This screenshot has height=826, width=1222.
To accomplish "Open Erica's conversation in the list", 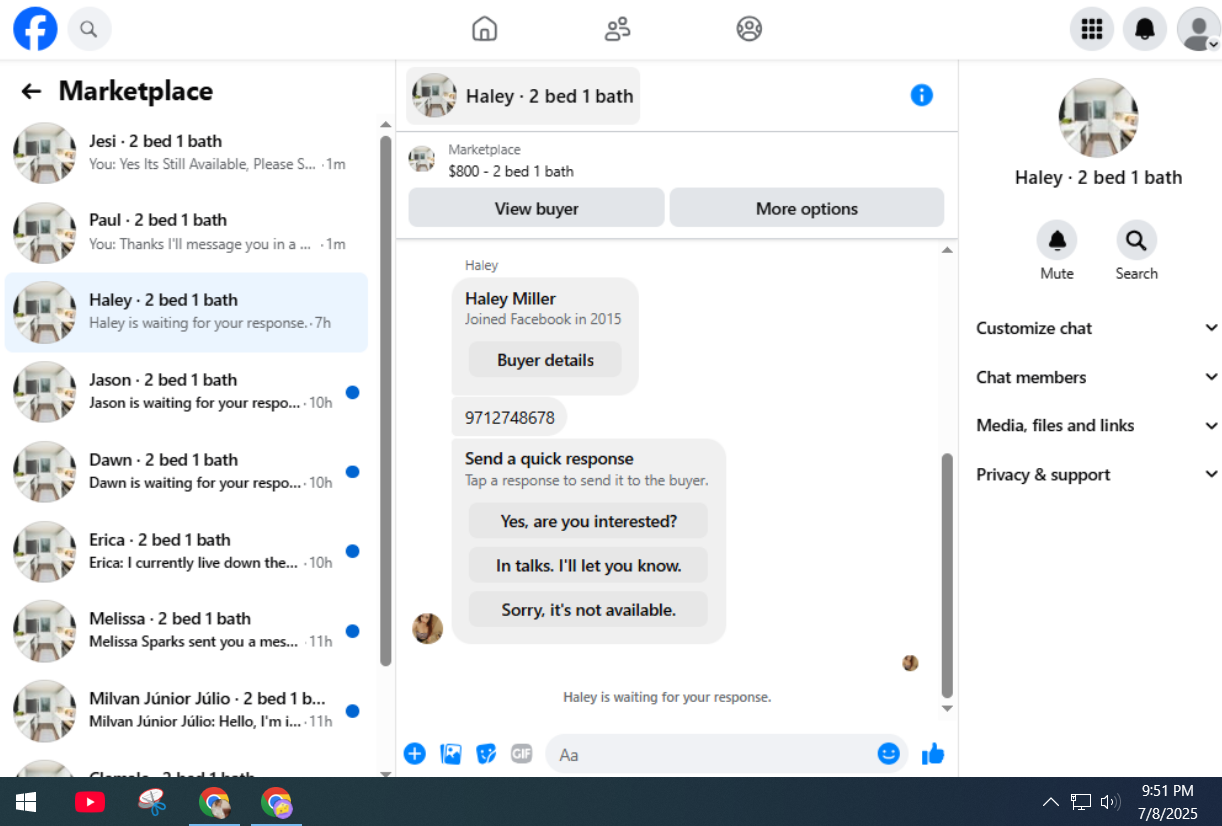I will point(186,551).
